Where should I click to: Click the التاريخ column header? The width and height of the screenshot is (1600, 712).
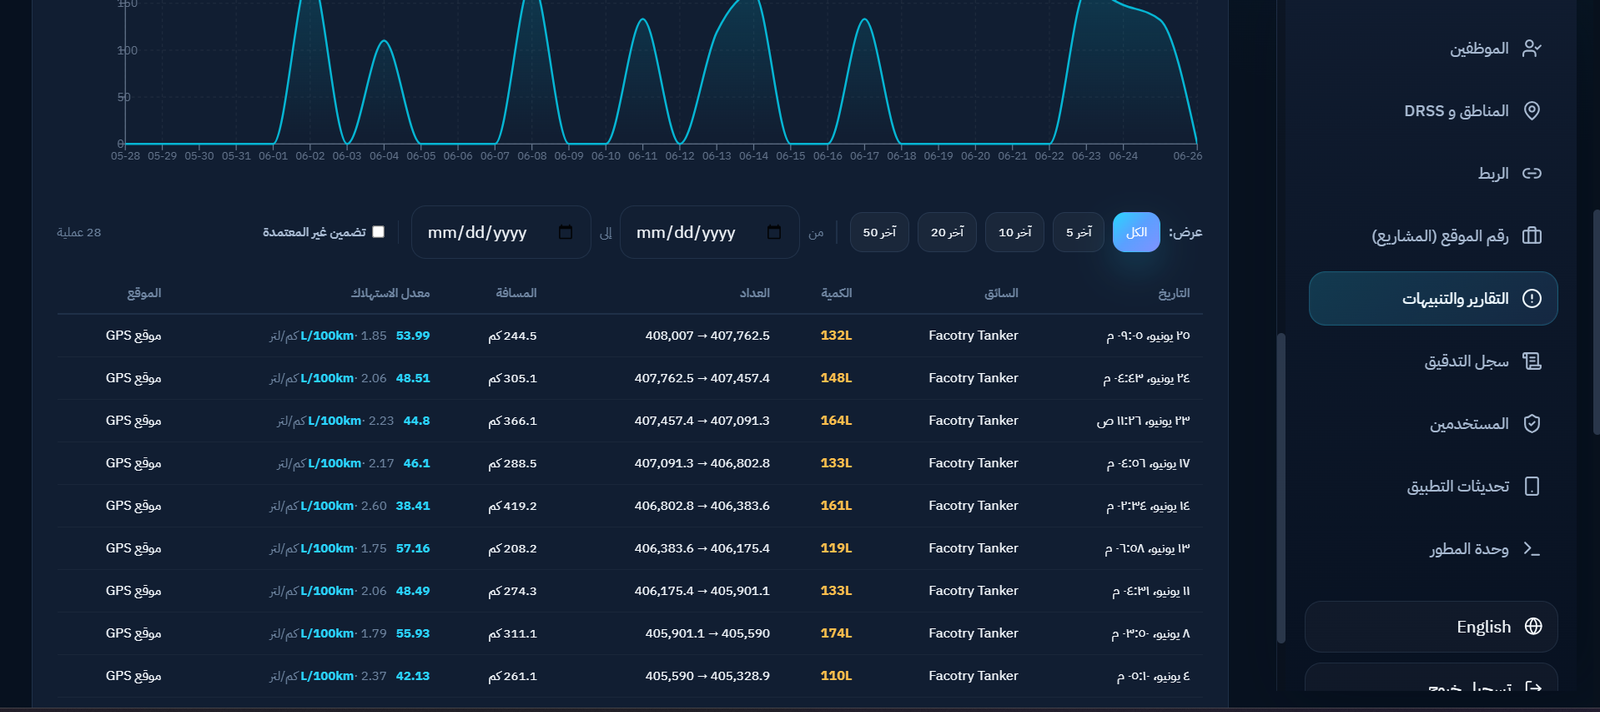(x=1173, y=293)
